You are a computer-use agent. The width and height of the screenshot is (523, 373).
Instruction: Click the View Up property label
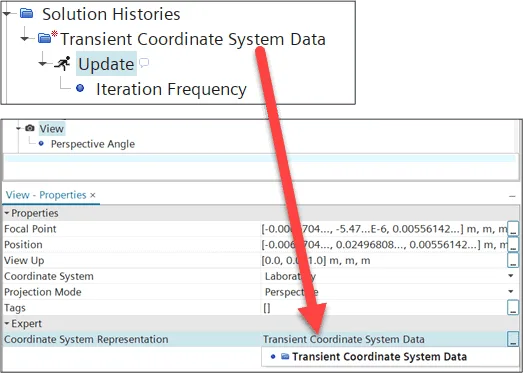tap(24, 261)
